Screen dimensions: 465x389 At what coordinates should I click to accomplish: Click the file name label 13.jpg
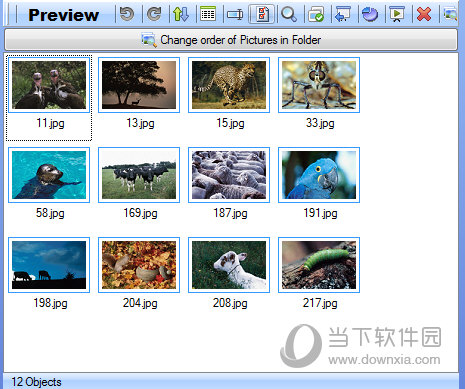click(140, 123)
